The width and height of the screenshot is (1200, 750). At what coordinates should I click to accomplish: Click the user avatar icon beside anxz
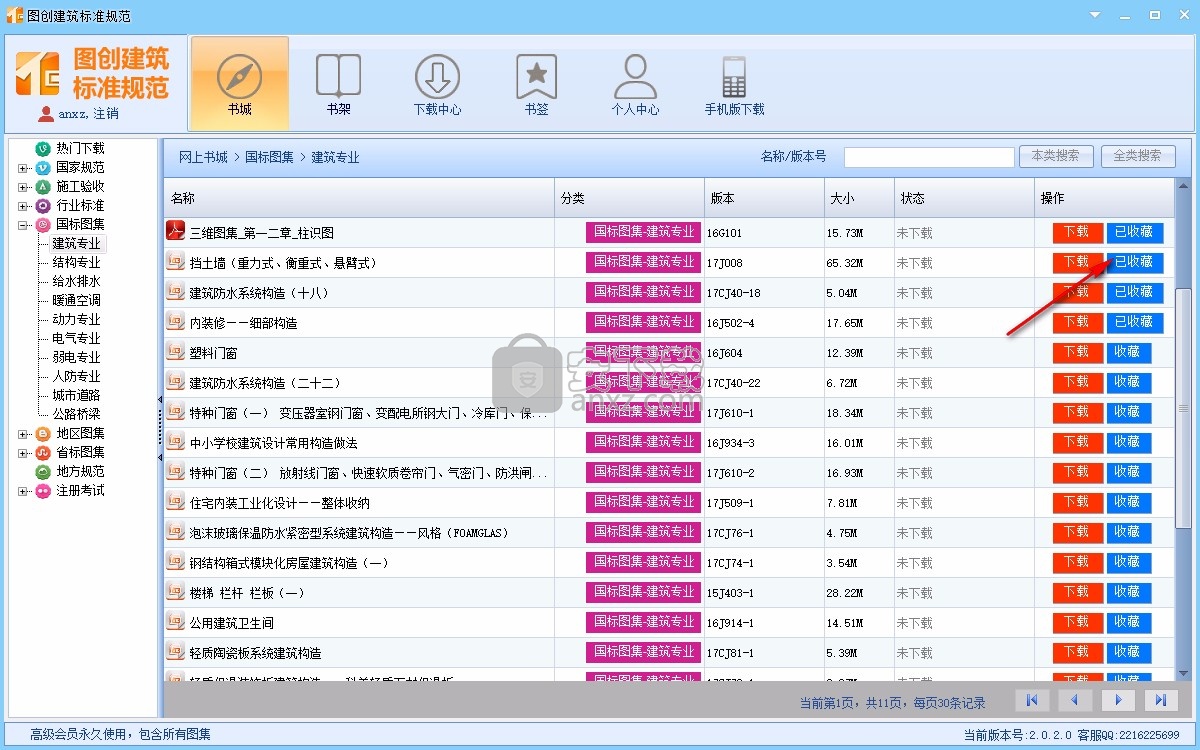[x=46, y=114]
